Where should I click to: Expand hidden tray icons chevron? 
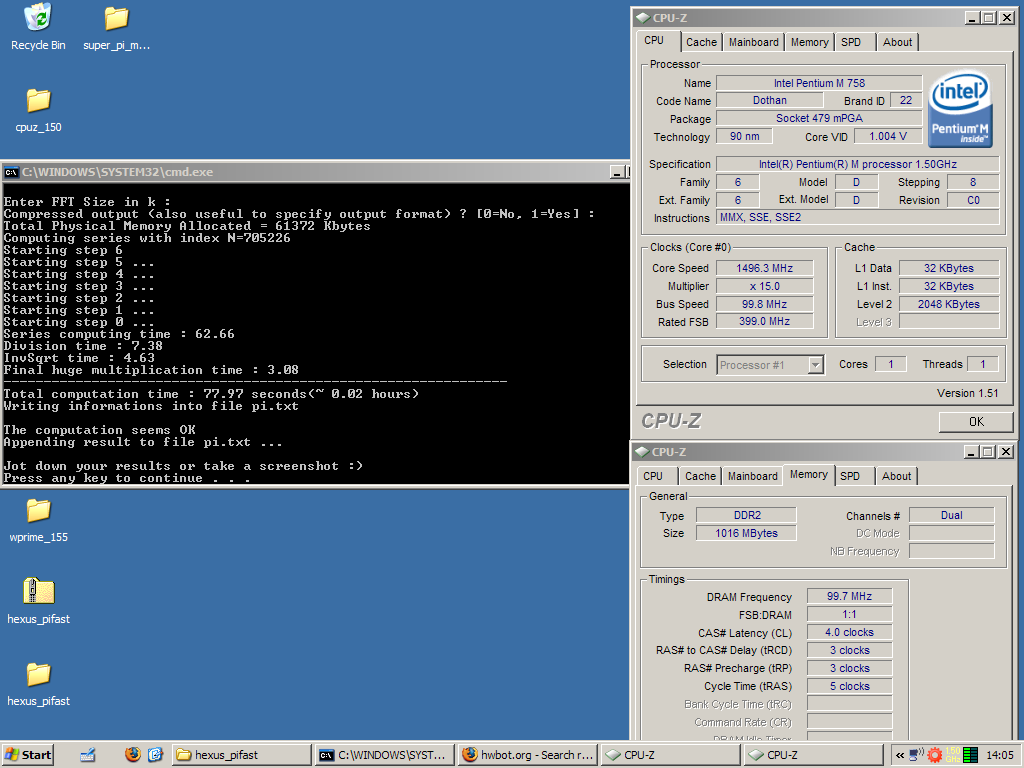click(900, 756)
